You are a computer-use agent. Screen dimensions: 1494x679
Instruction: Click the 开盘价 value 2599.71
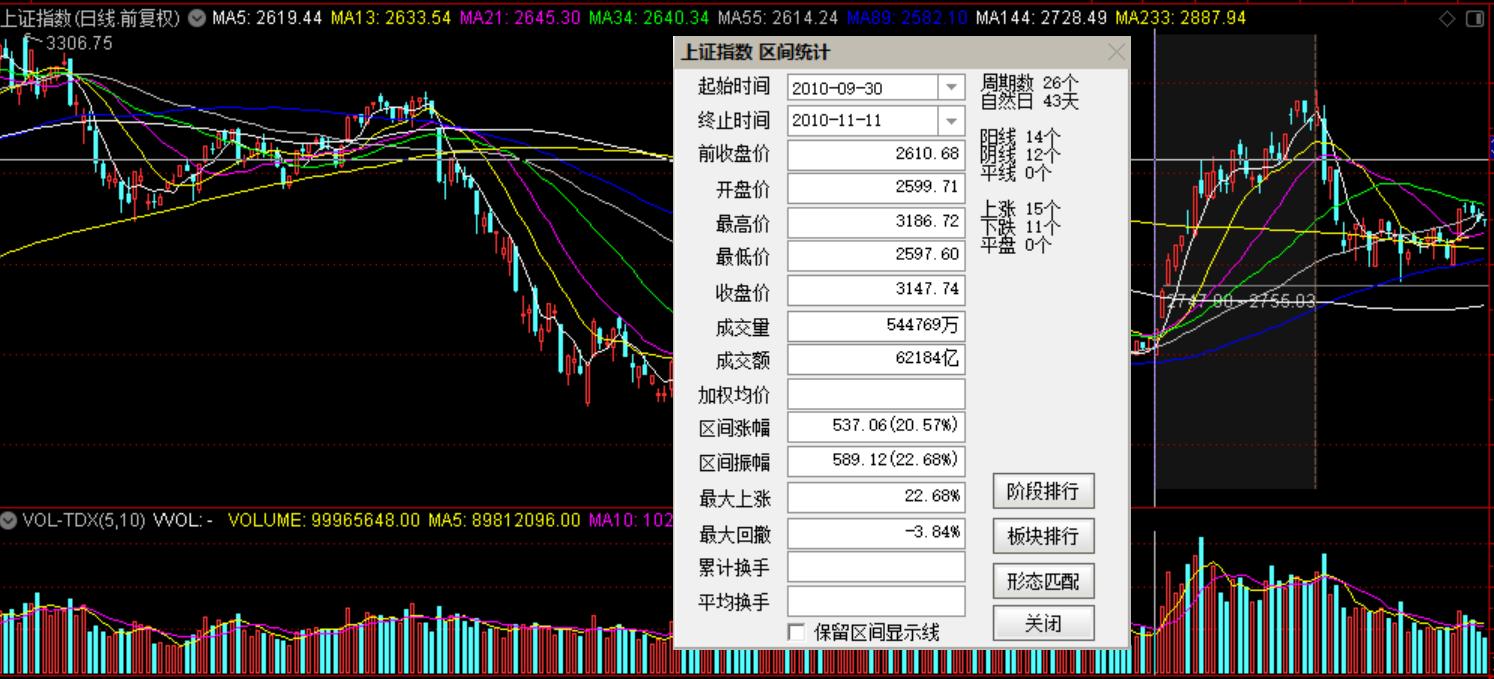point(876,188)
